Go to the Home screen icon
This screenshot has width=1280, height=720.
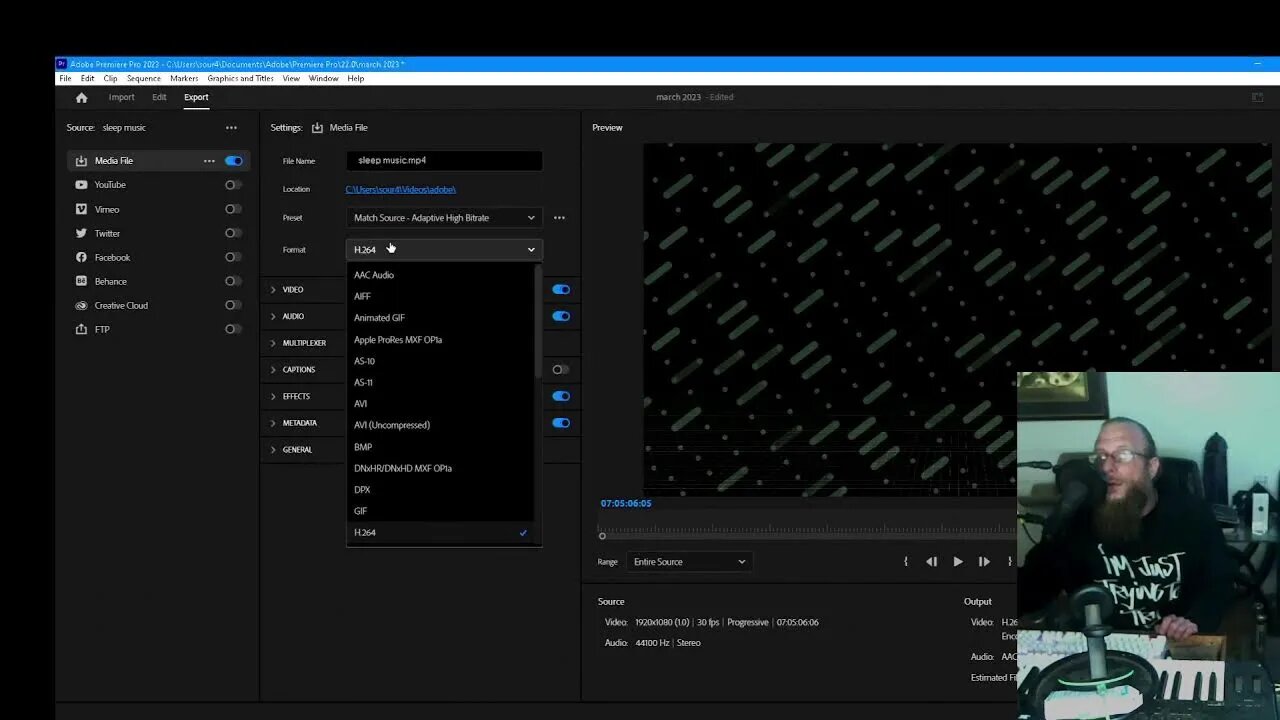coord(82,98)
